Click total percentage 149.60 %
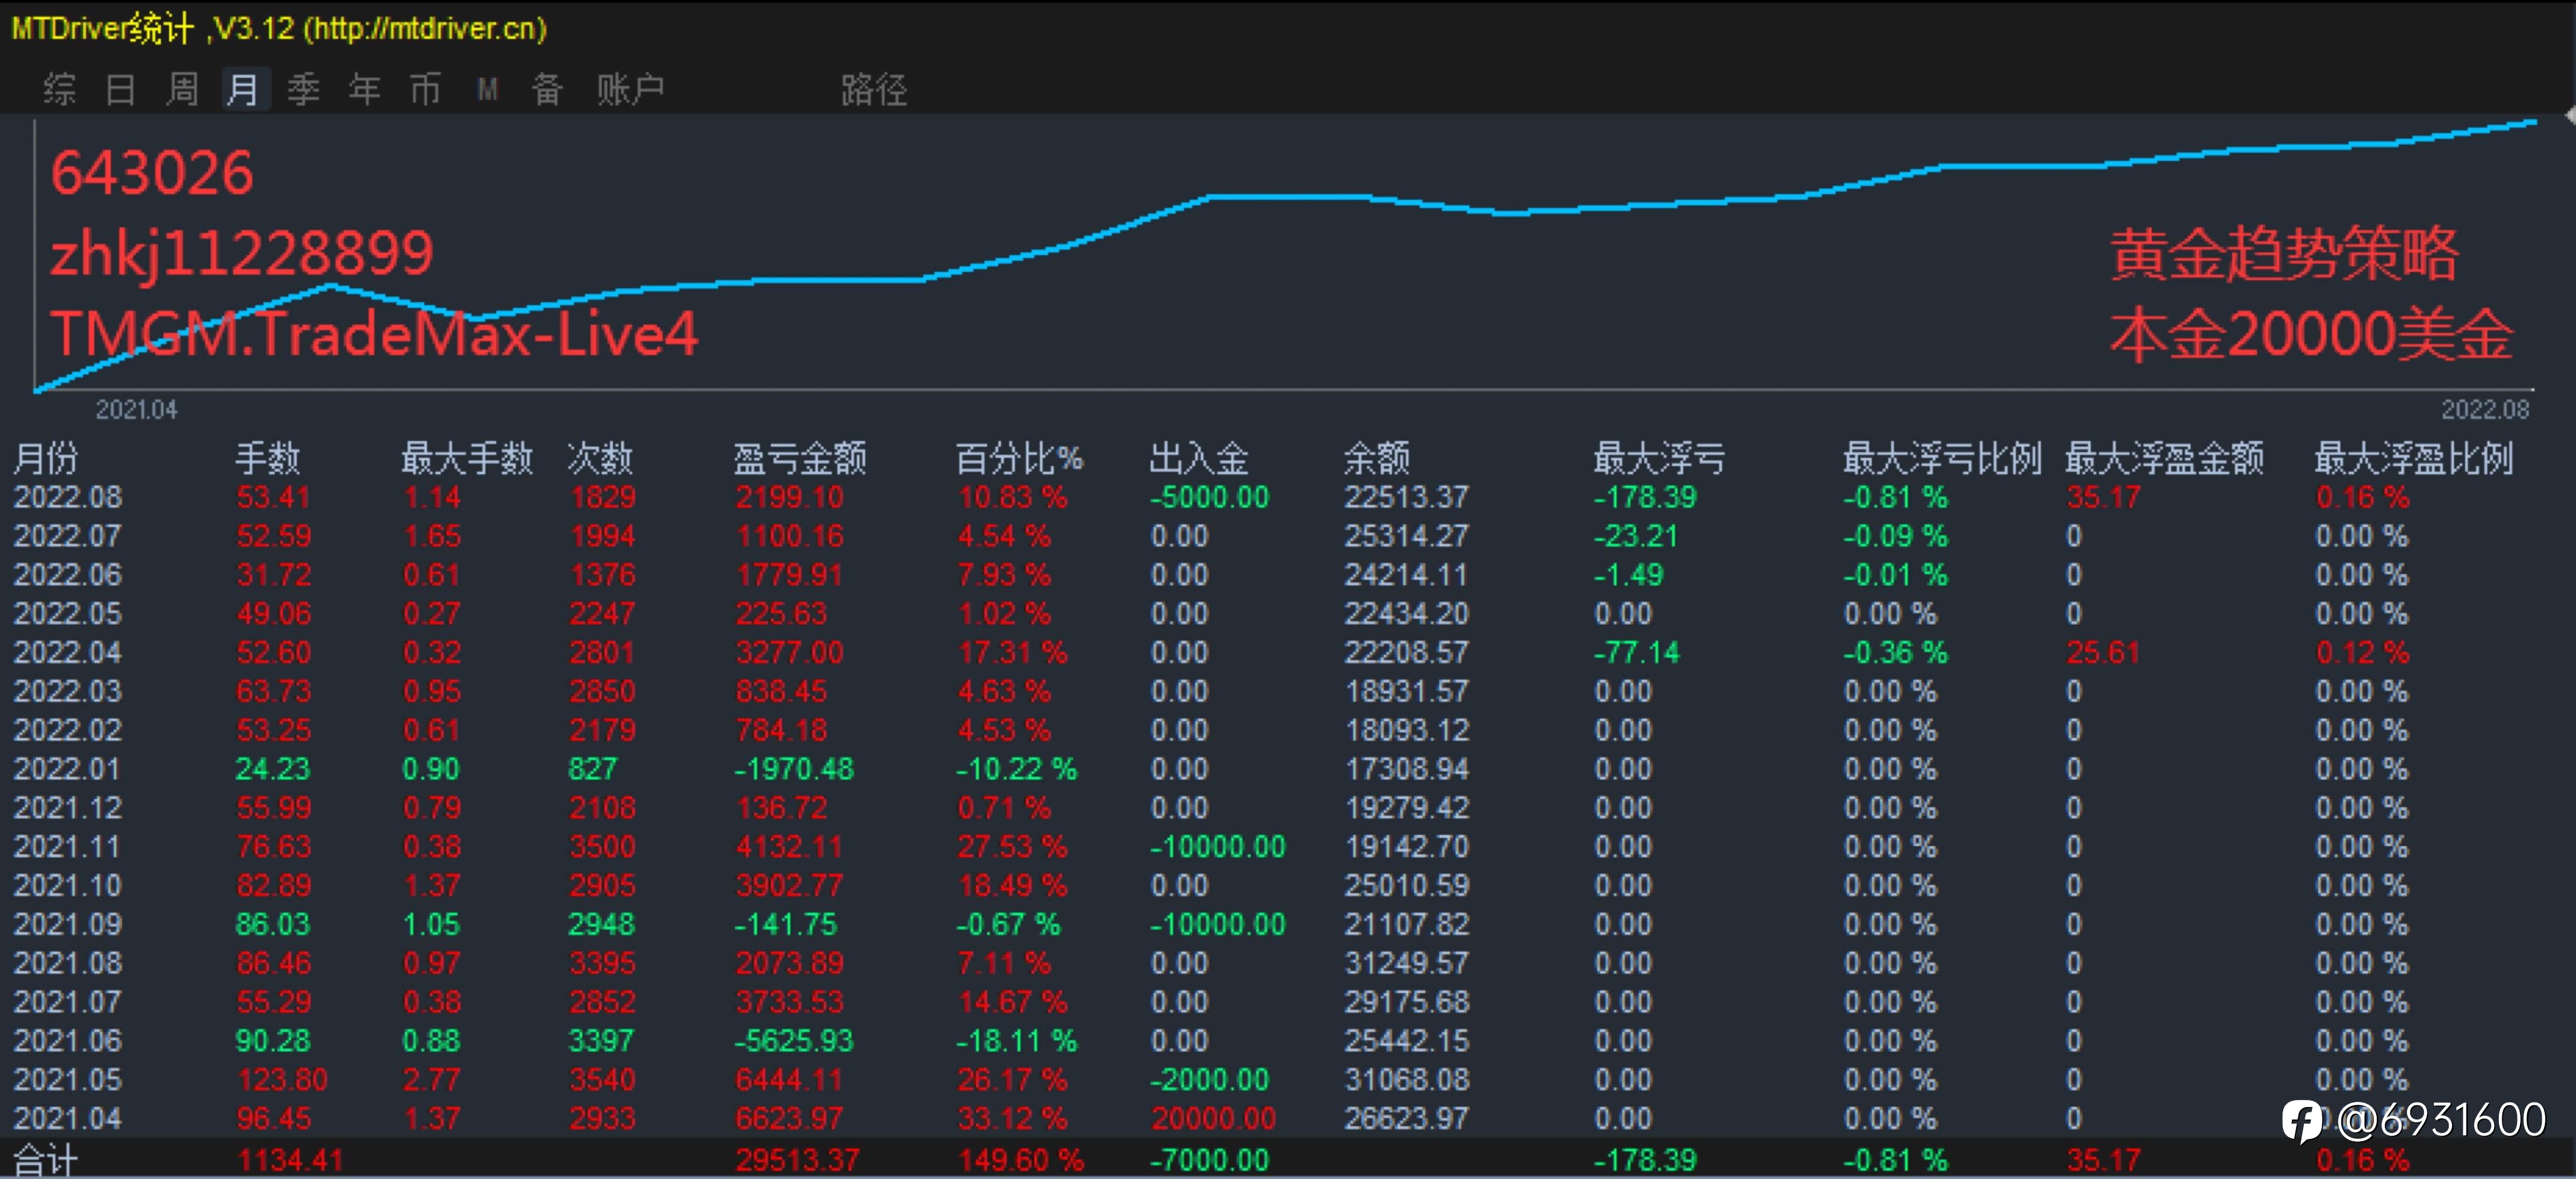 coord(1020,1160)
